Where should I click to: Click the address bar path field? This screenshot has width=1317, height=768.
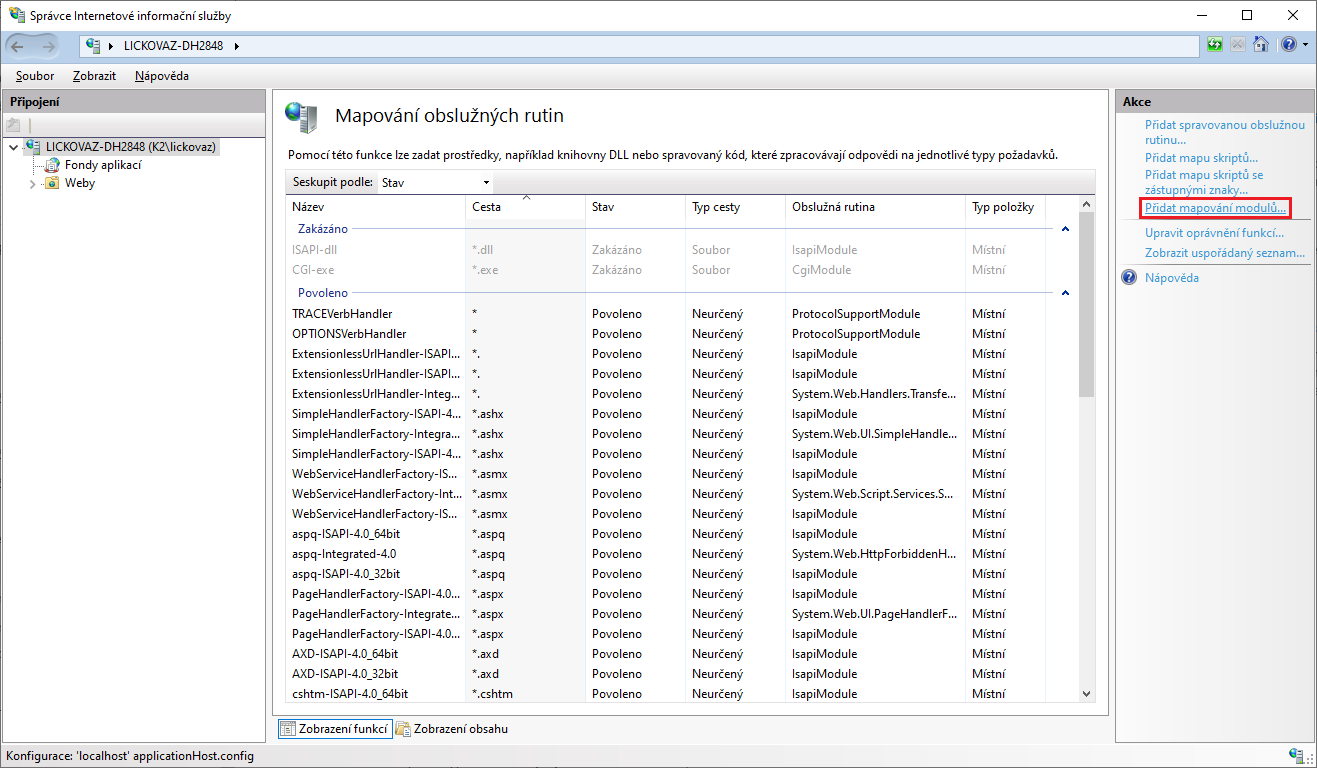[x=640, y=46]
